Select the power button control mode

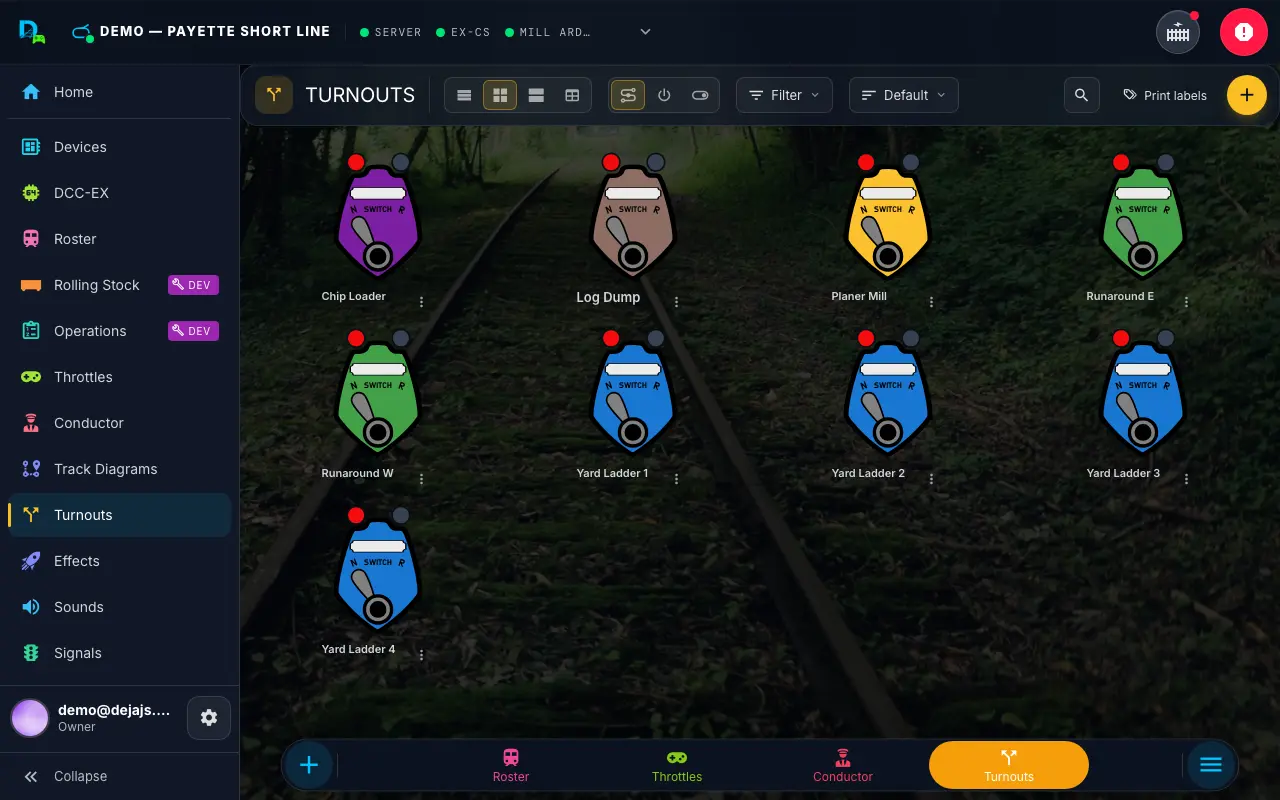(664, 95)
